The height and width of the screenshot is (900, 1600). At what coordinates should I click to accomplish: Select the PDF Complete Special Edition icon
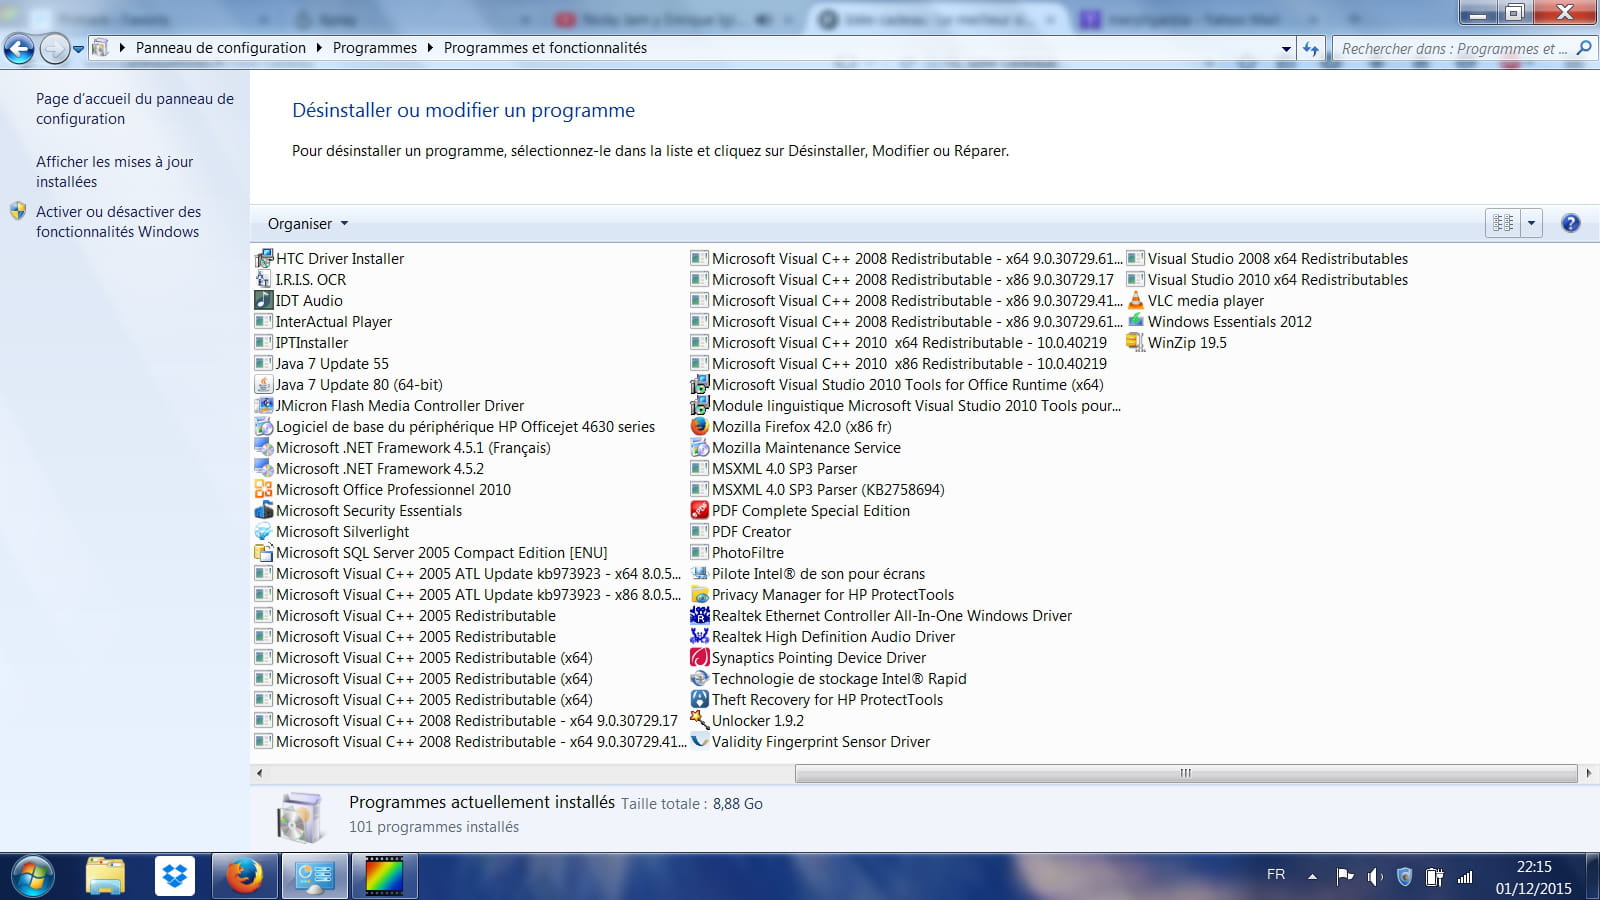(x=700, y=510)
